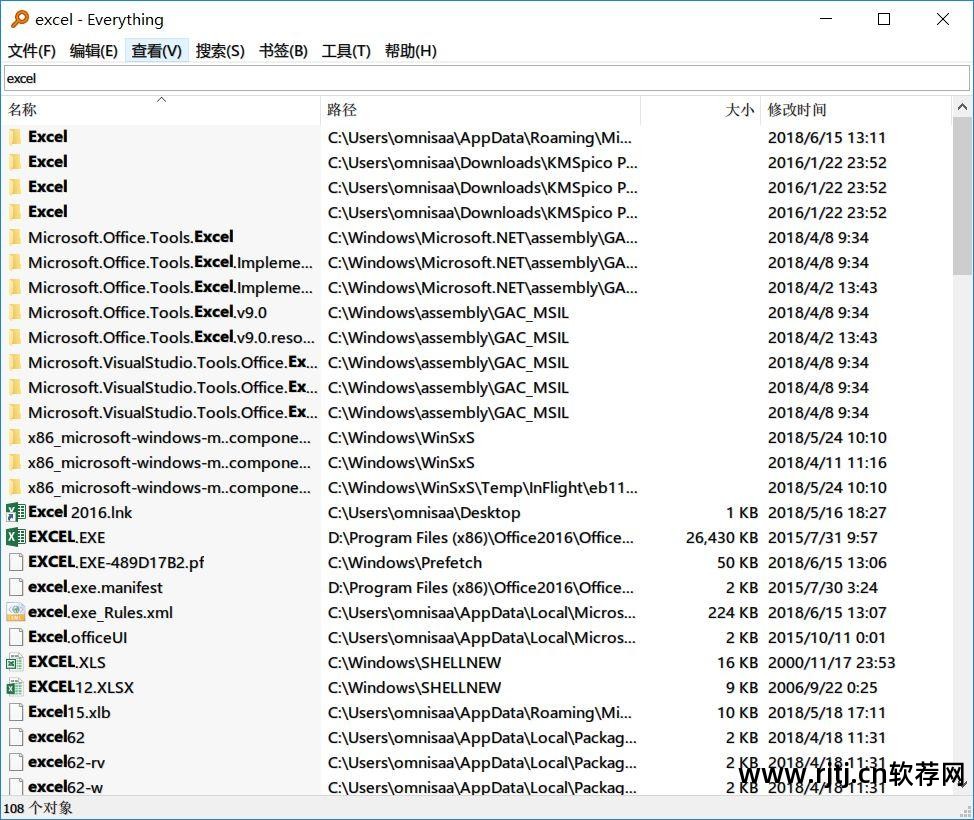This screenshot has height=820, width=974.
Task: Minimize the Everything window
Action: pos(826,19)
